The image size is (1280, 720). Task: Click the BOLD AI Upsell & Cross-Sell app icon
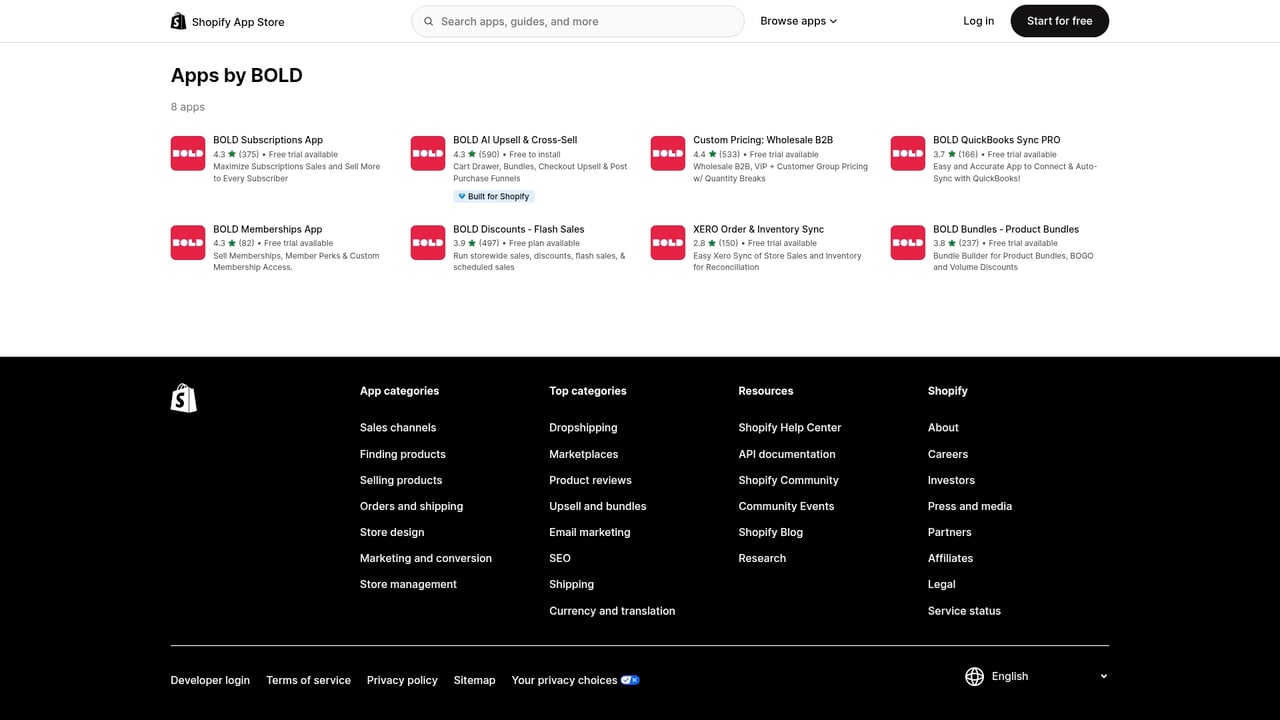pyautogui.click(x=427, y=153)
